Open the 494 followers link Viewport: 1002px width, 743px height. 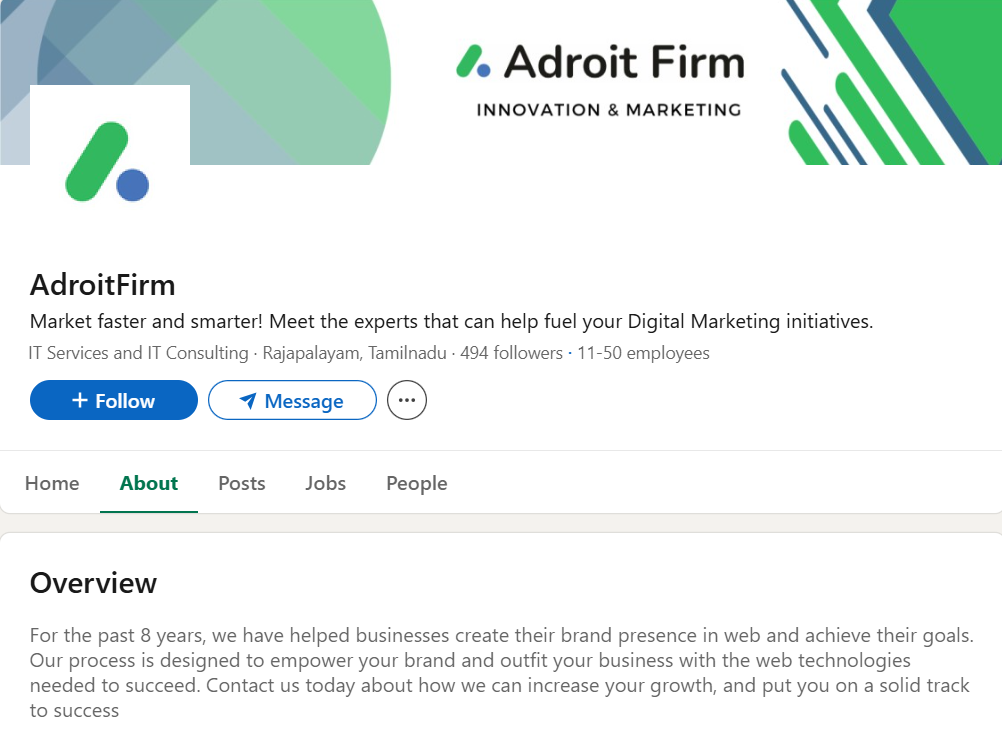coord(511,353)
